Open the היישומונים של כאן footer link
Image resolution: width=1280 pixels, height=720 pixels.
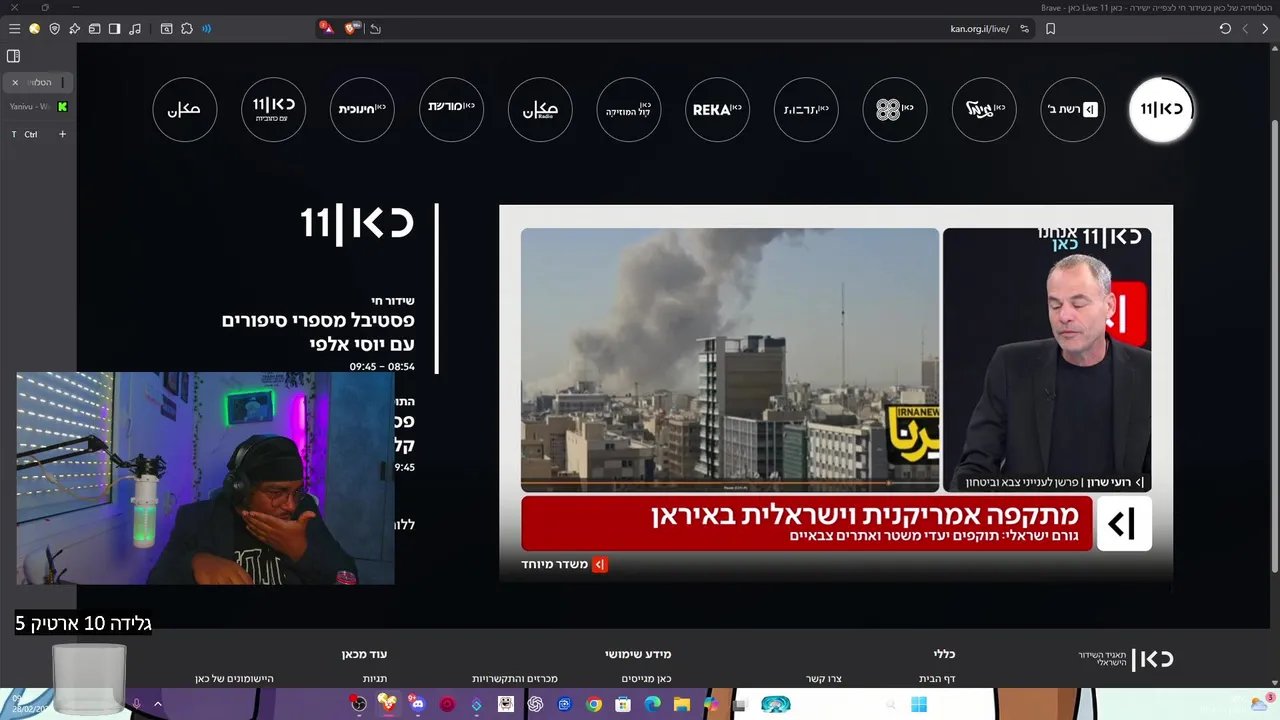point(234,679)
